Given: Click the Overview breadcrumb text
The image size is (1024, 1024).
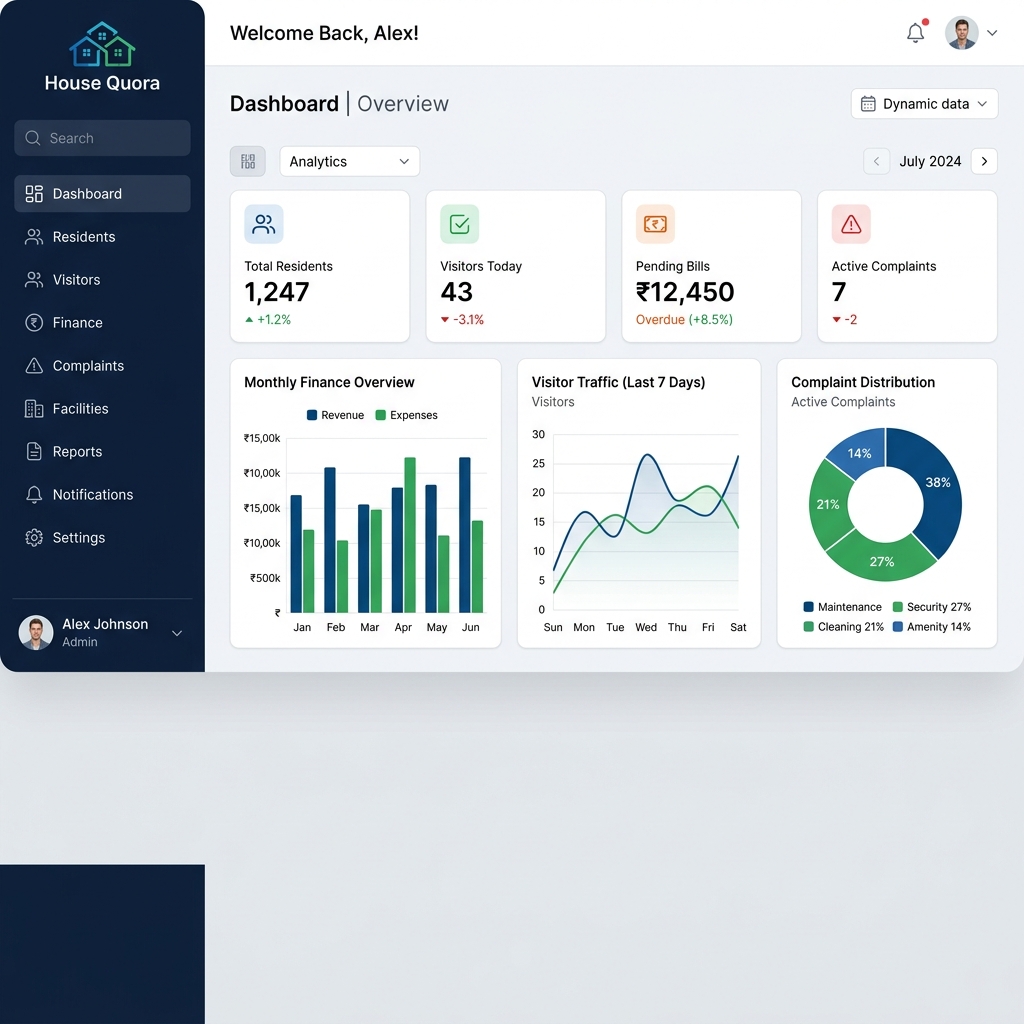Looking at the screenshot, I should pyautogui.click(x=403, y=104).
